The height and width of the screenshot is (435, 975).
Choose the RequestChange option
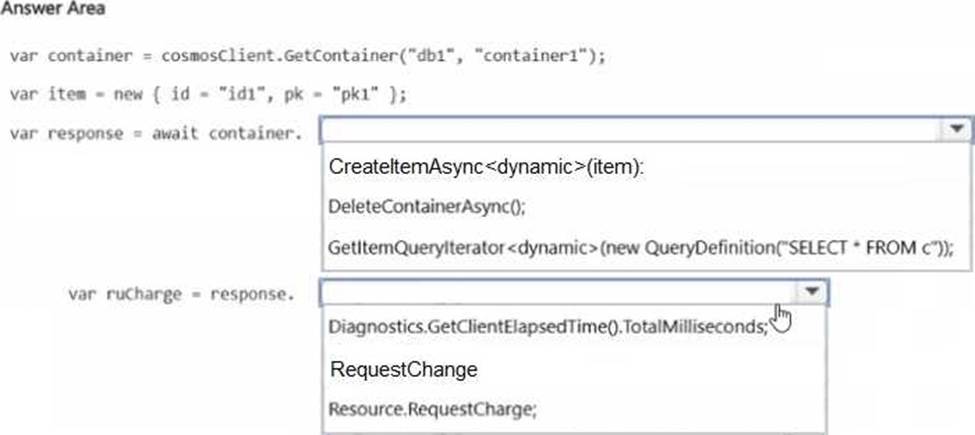click(404, 369)
